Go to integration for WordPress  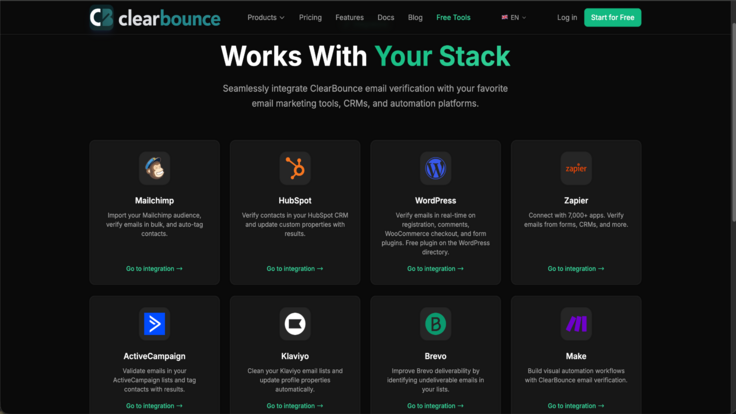click(x=435, y=268)
